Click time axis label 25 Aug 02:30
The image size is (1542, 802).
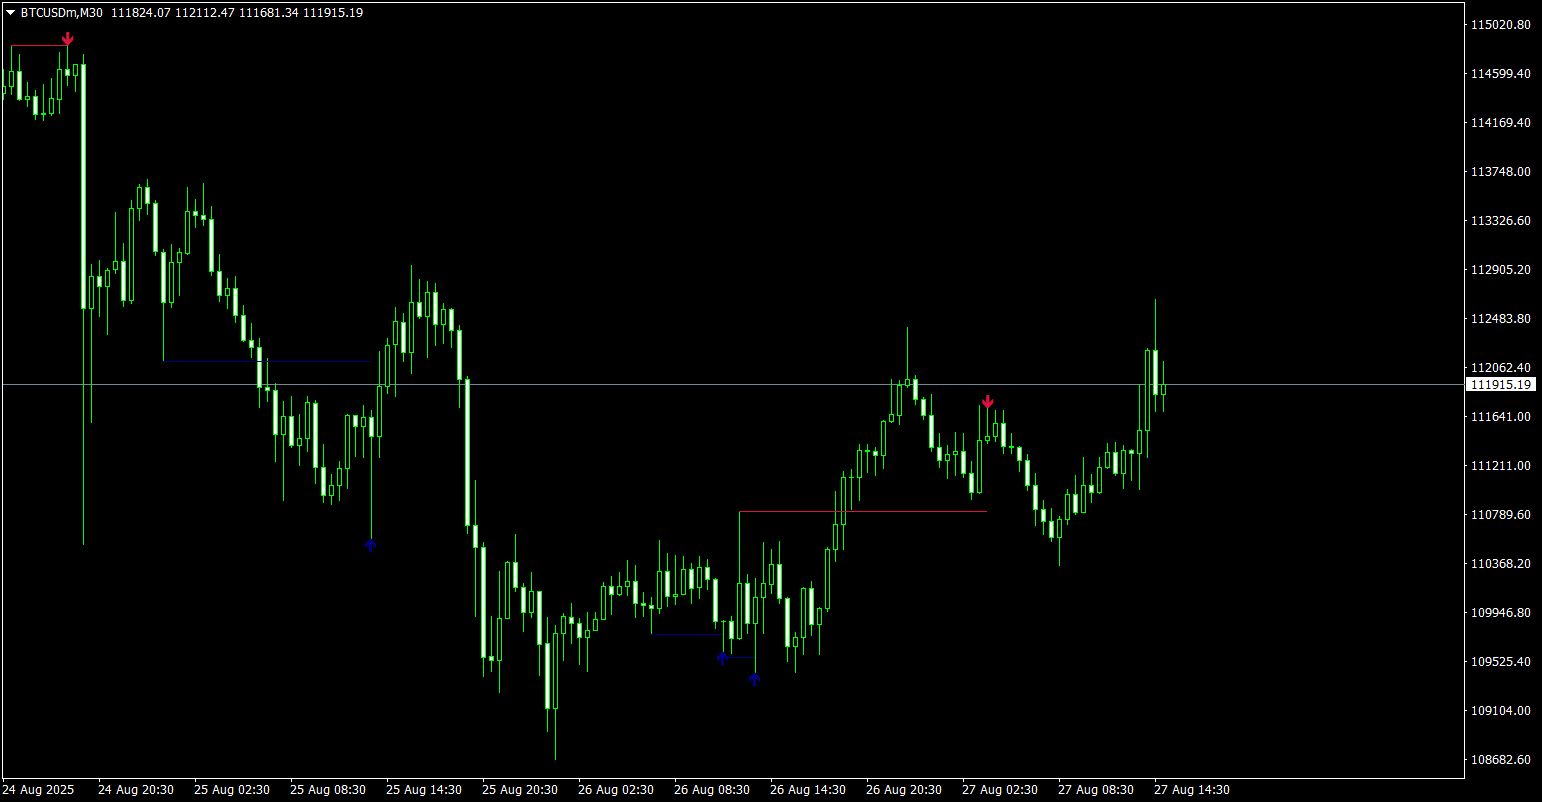pos(232,790)
